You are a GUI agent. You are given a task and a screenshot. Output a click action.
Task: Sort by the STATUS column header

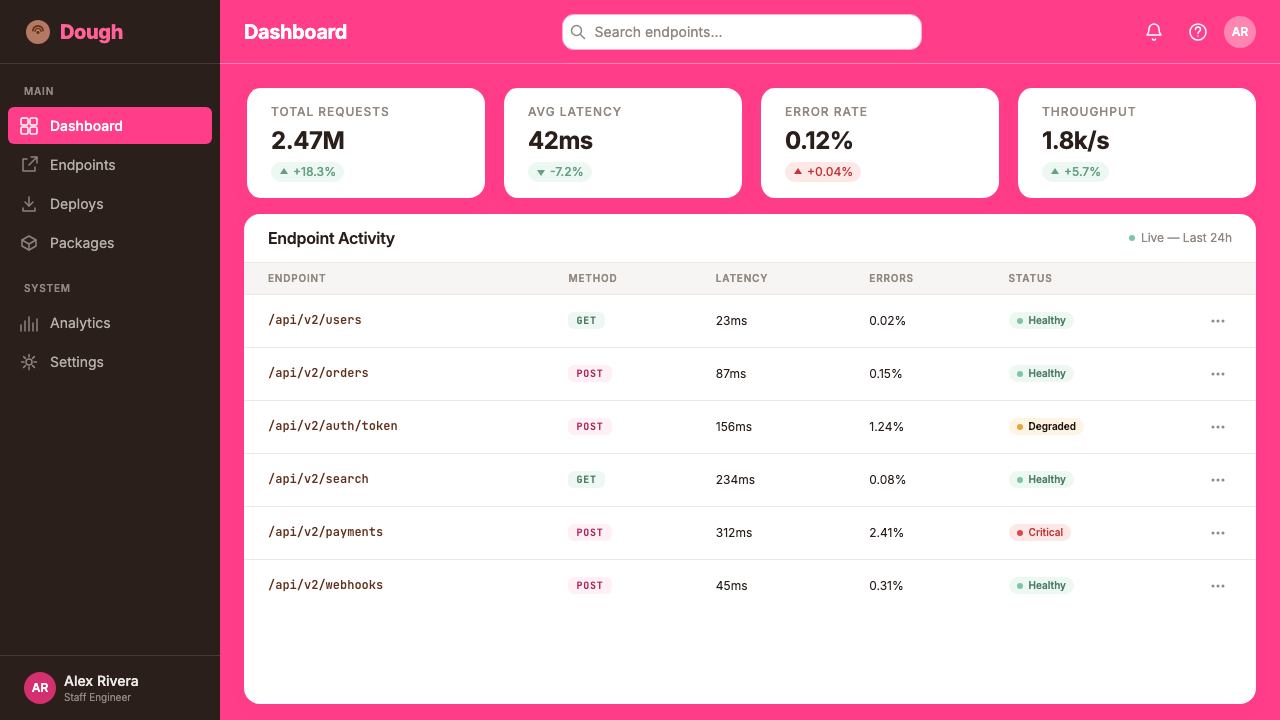1030,278
